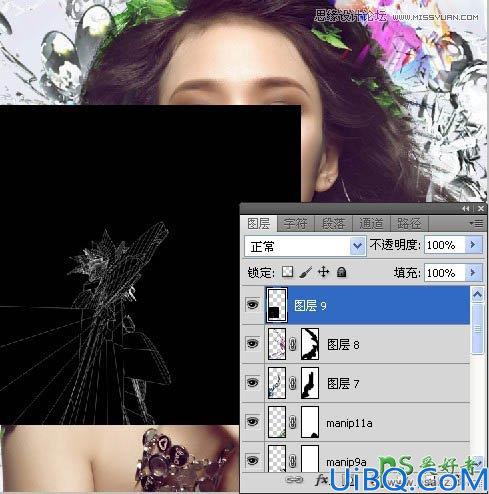Click chain link icon on manip11a layer
This screenshot has height=494, width=489.
pos(293,422)
